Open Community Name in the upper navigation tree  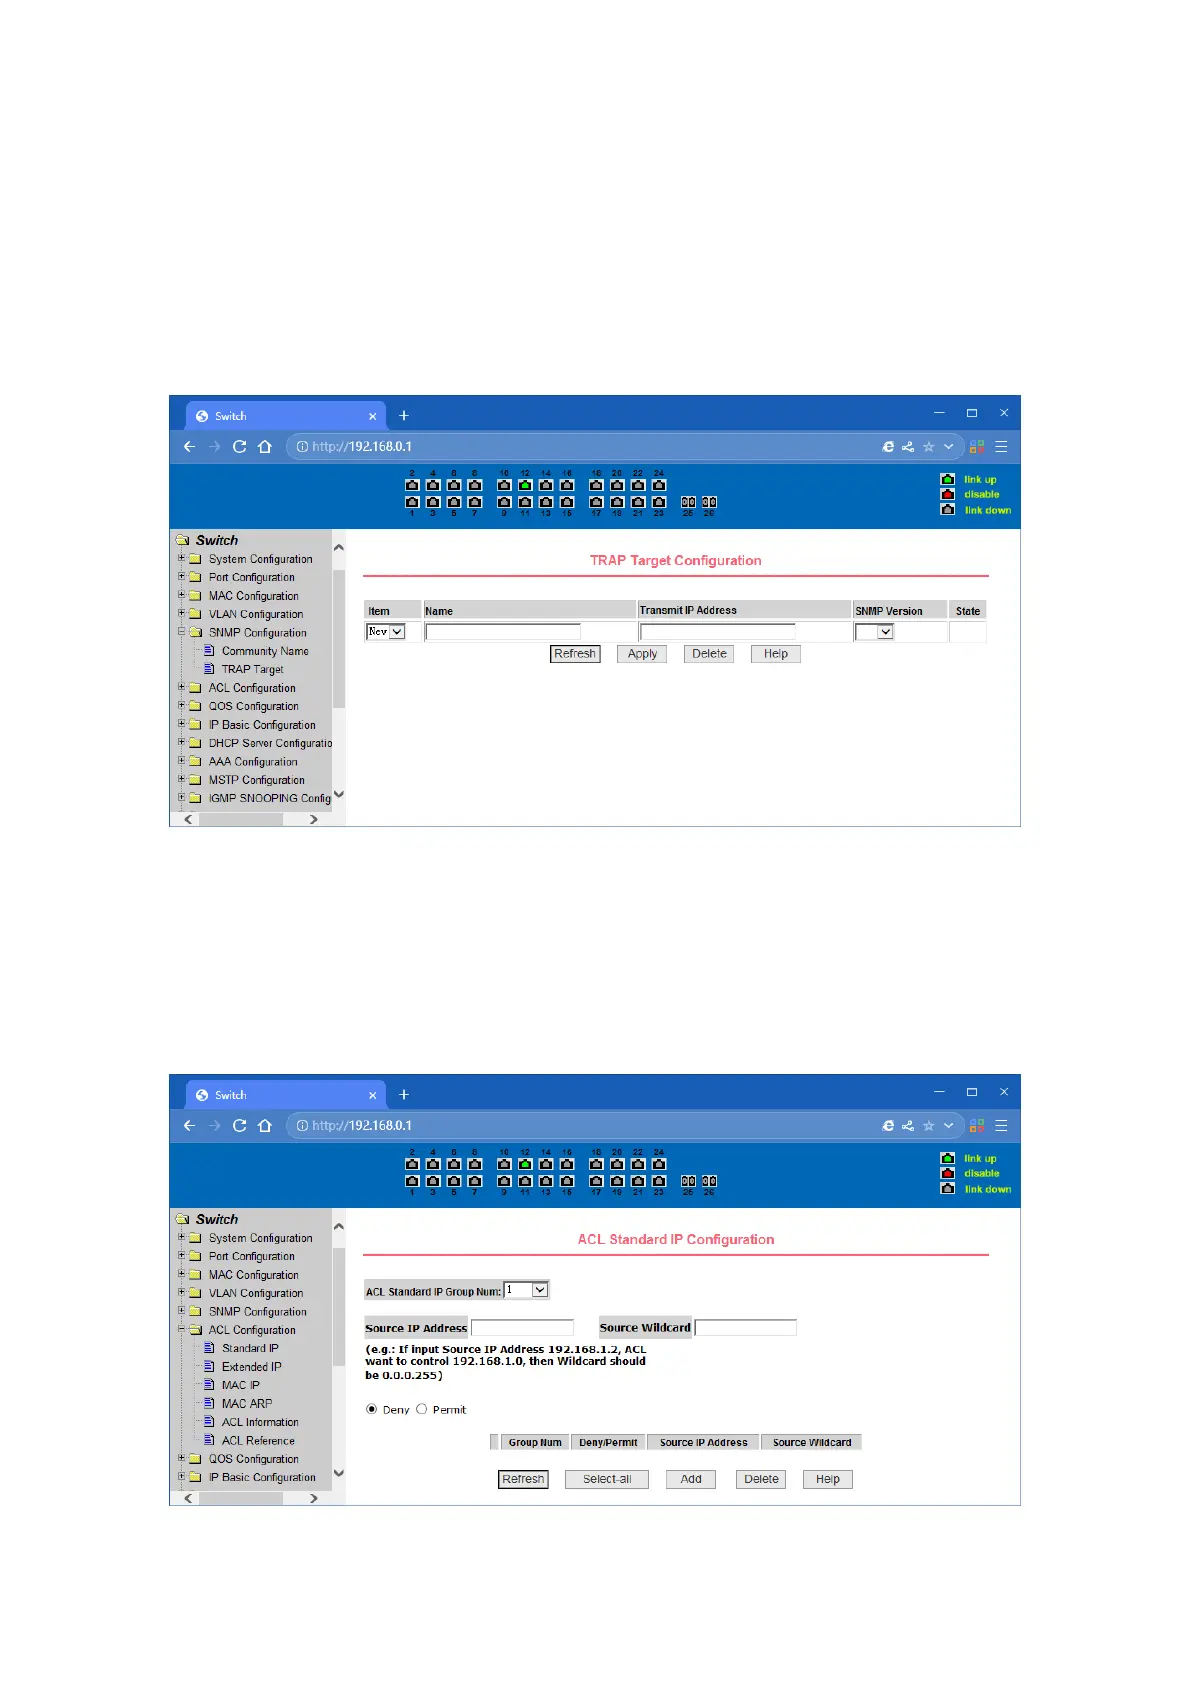pos(265,651)
